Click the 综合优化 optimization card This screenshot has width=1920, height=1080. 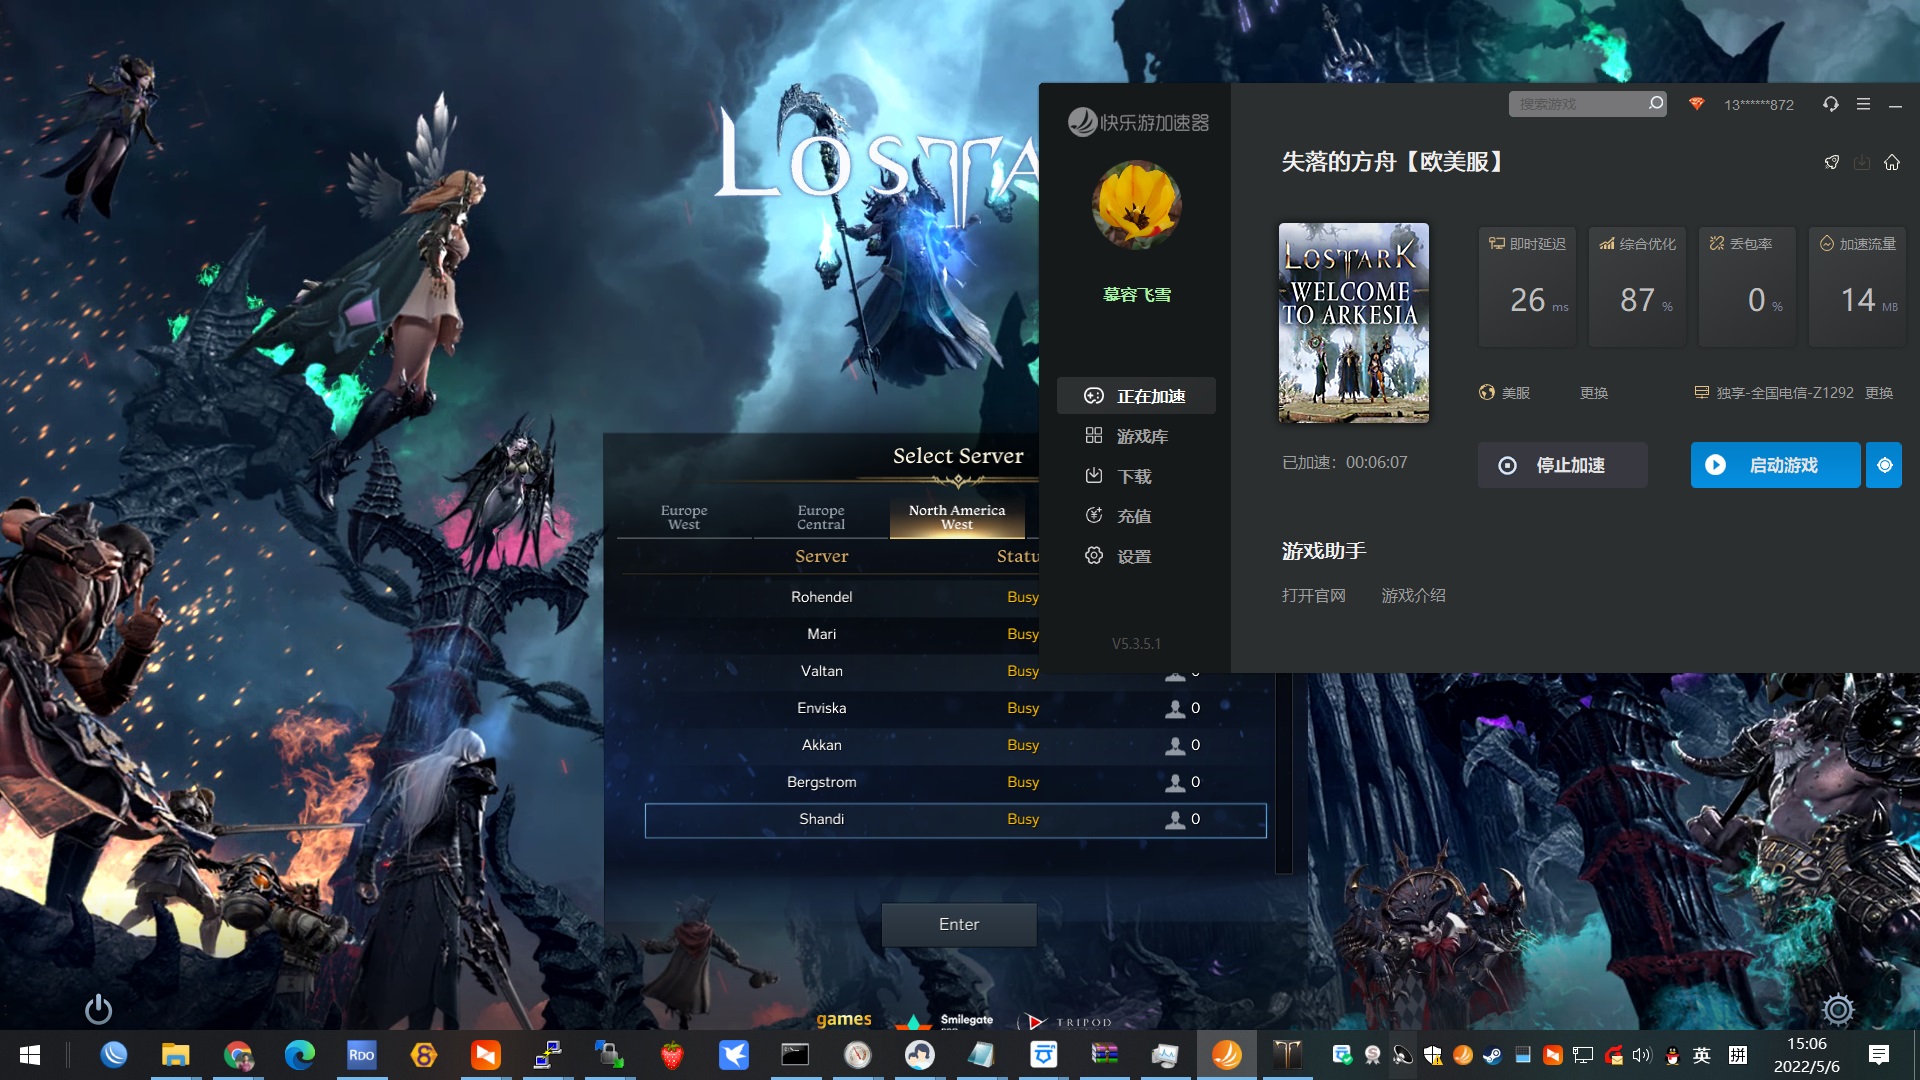(1638, 287)
